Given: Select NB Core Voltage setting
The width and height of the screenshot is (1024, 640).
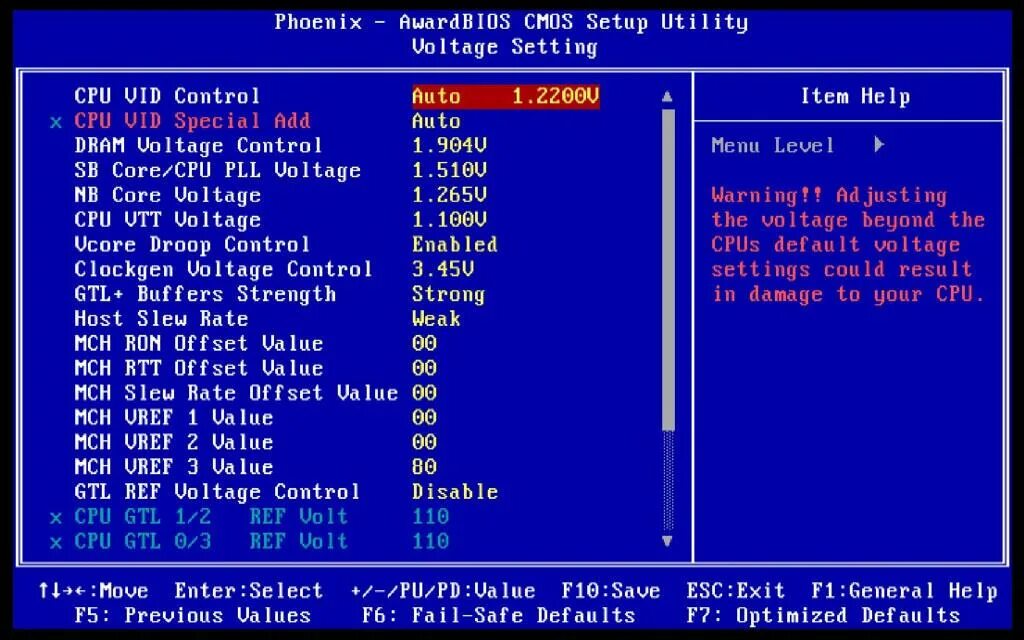Looking at the screenshot, I should tap(167, 195).
